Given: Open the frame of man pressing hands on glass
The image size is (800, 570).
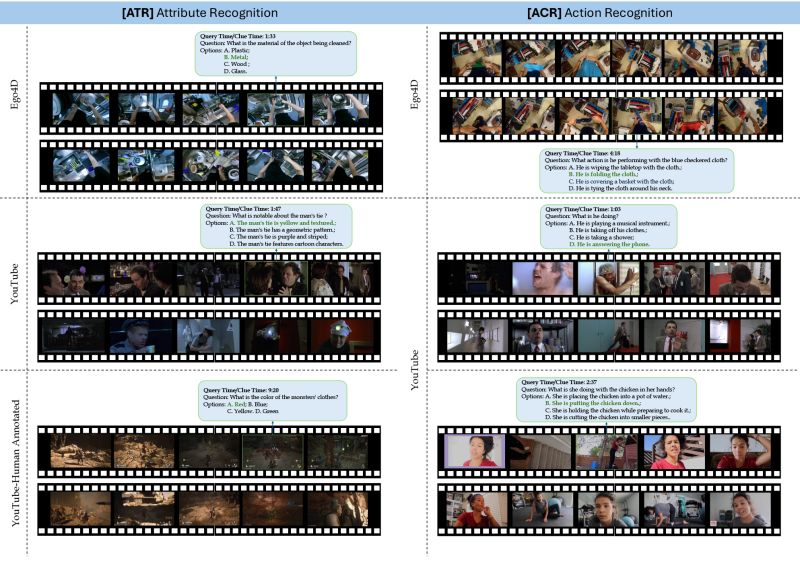Looking at the screenshot, I should point(608,279).
